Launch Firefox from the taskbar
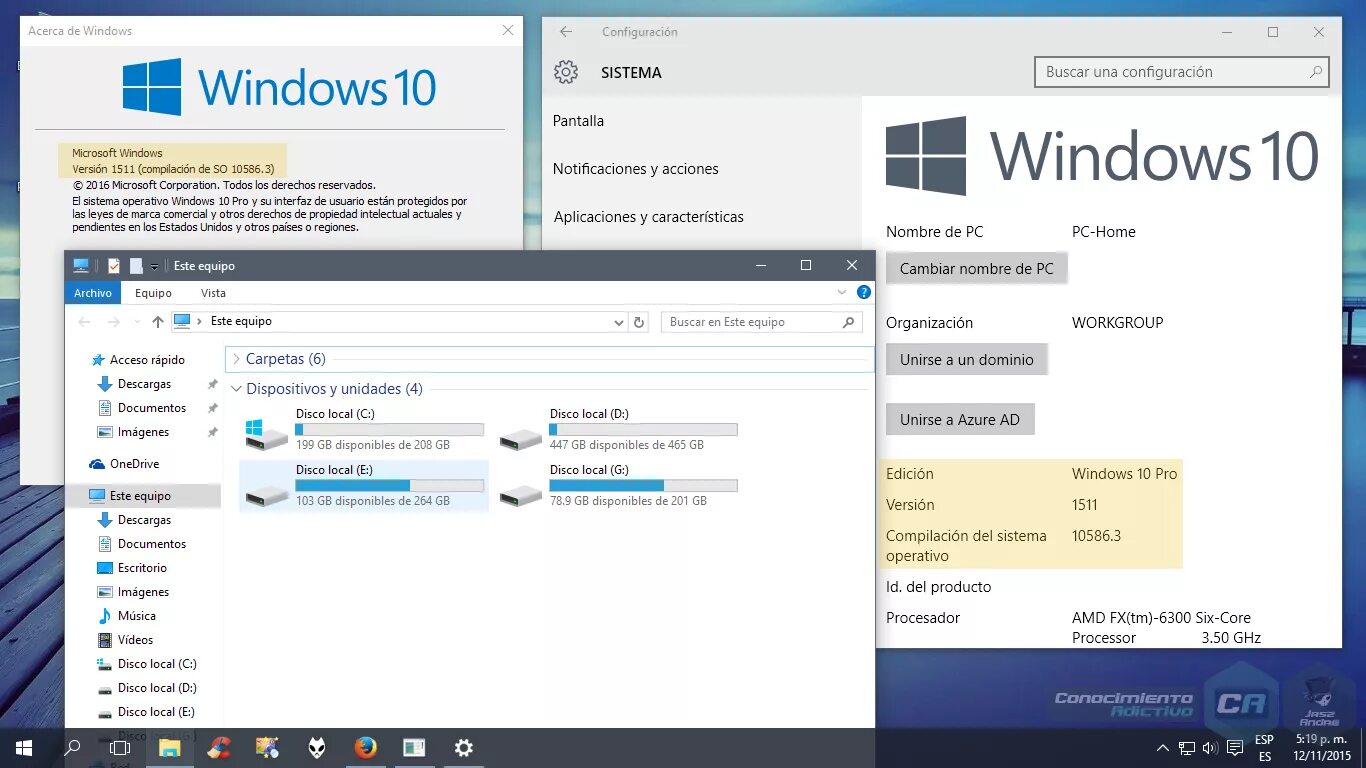This screenshot has width=1366, height=768. coord(365,747)
